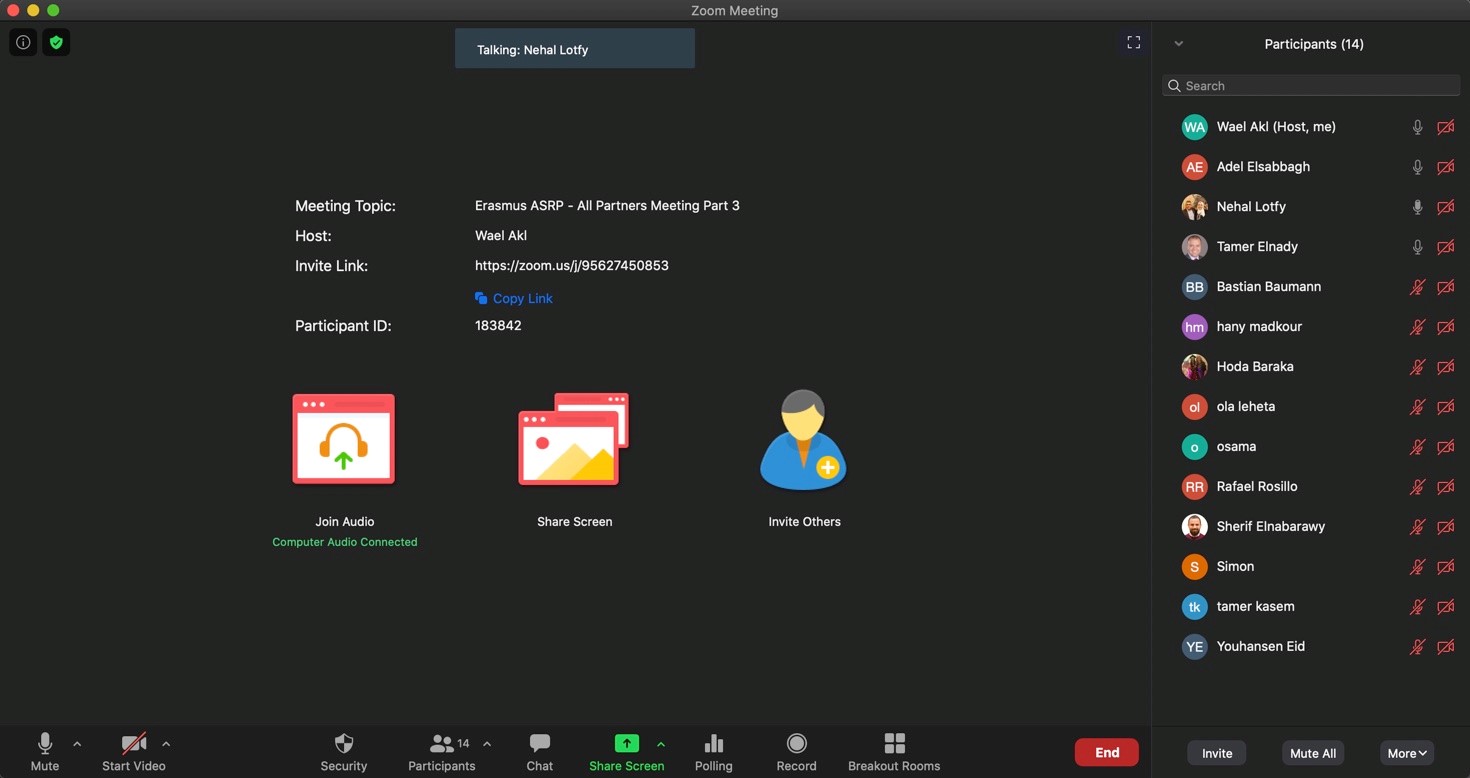Open Polling from the toolbar
Viewport: 1470px width, 778px height.
click(x=714, y=752)
